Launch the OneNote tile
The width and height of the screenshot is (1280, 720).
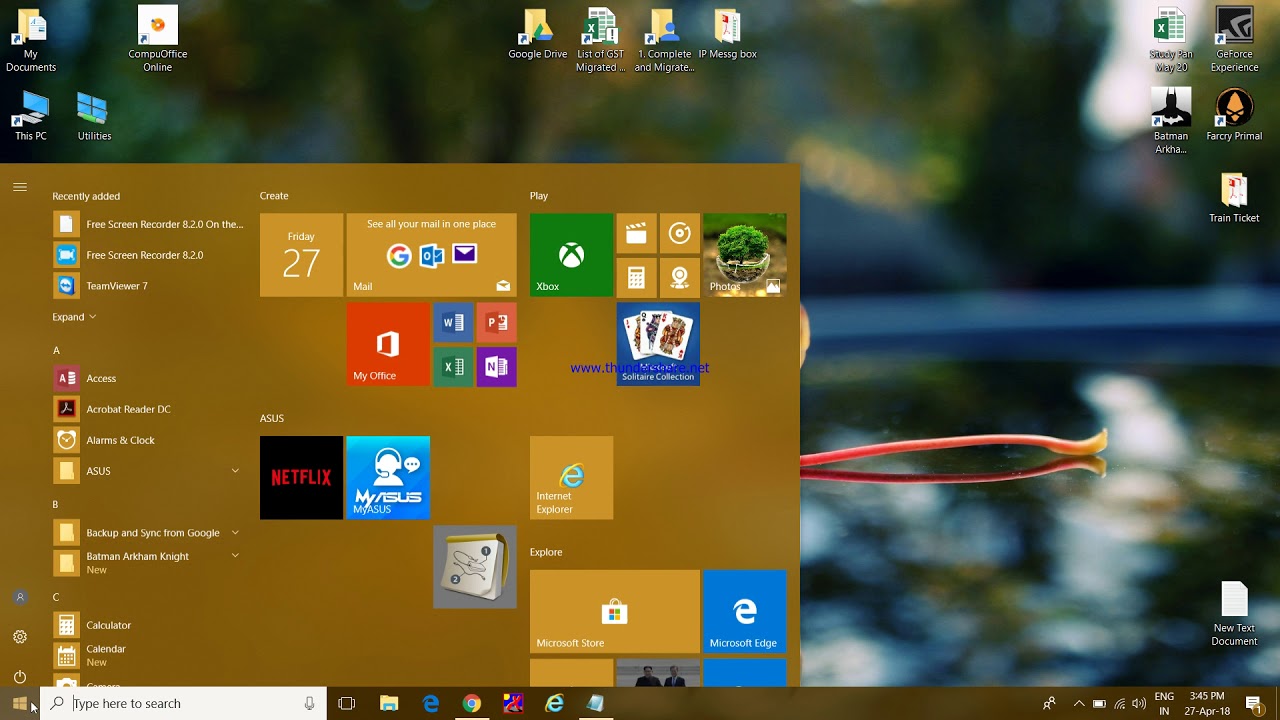point(497,366)
